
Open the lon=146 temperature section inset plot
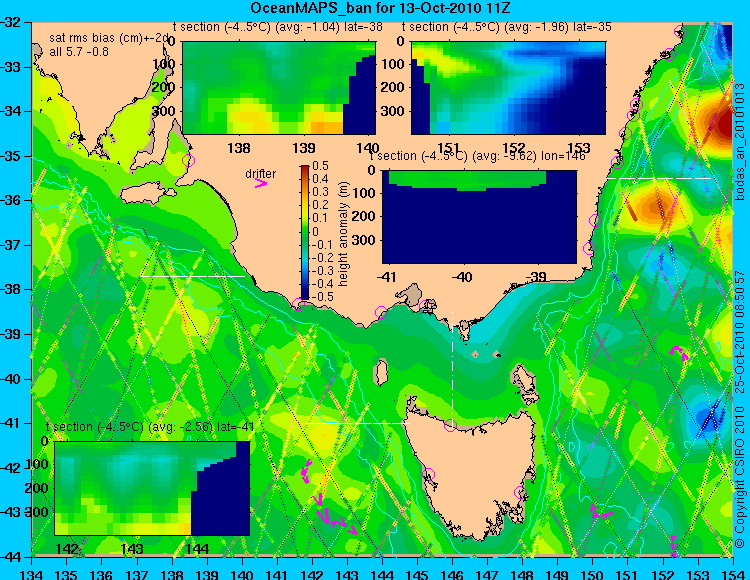point(479,217)
